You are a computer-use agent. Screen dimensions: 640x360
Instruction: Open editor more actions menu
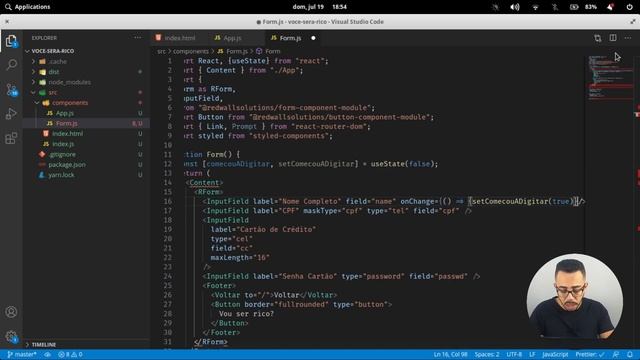tap(628, 38)
